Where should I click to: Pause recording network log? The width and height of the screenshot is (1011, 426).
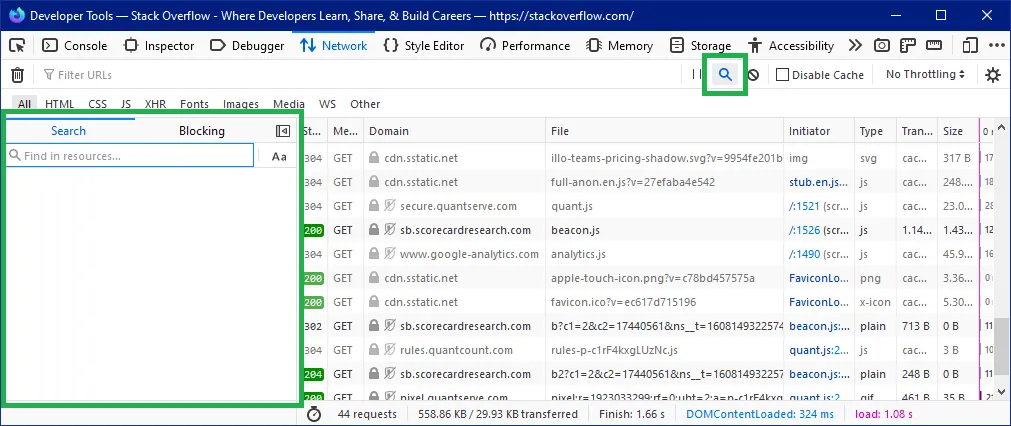coord(696,75)
